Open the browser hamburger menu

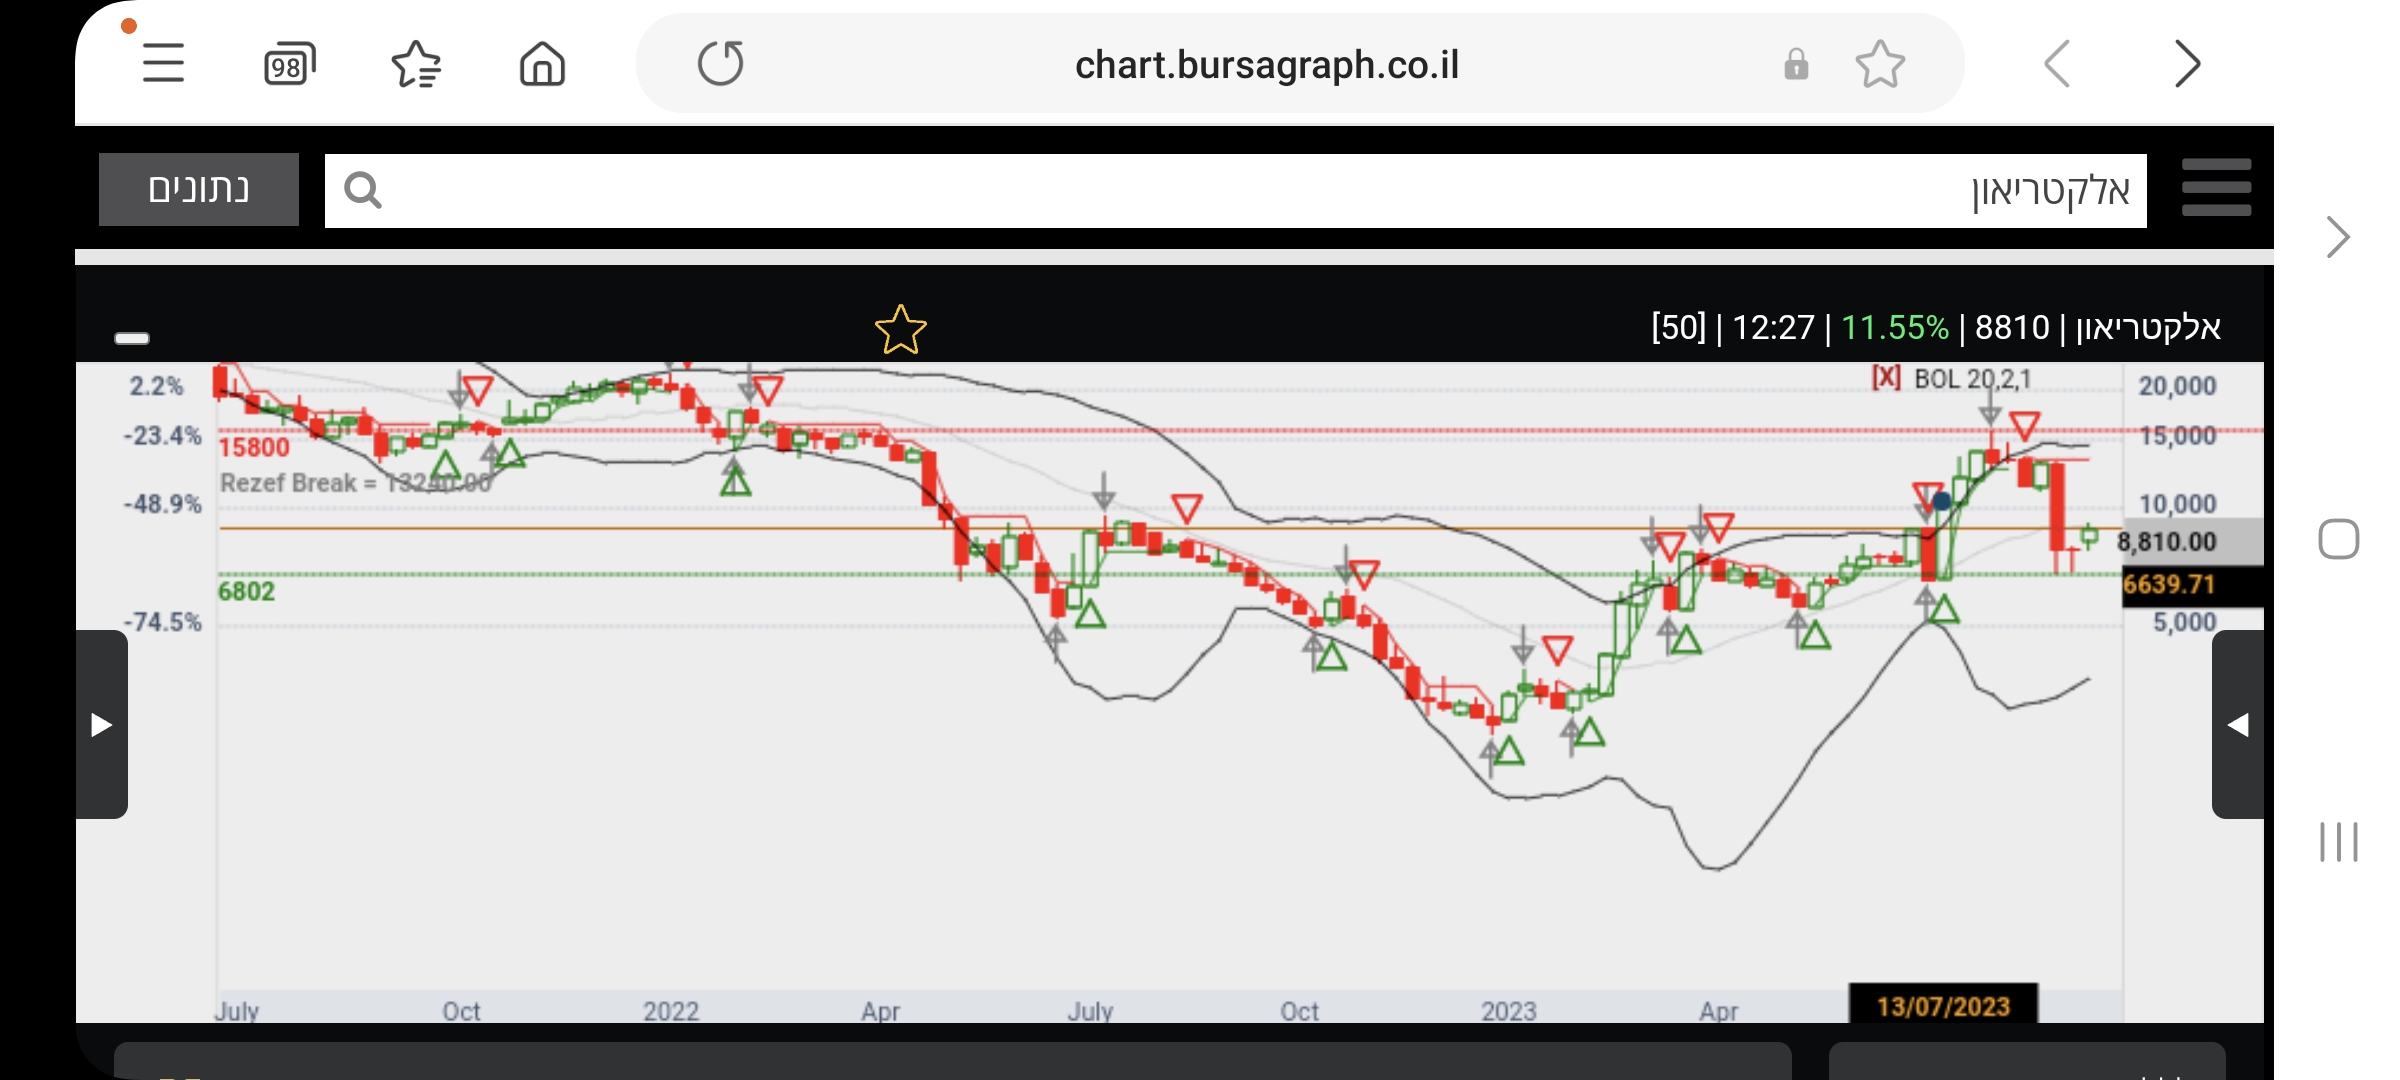pos(163,64)
